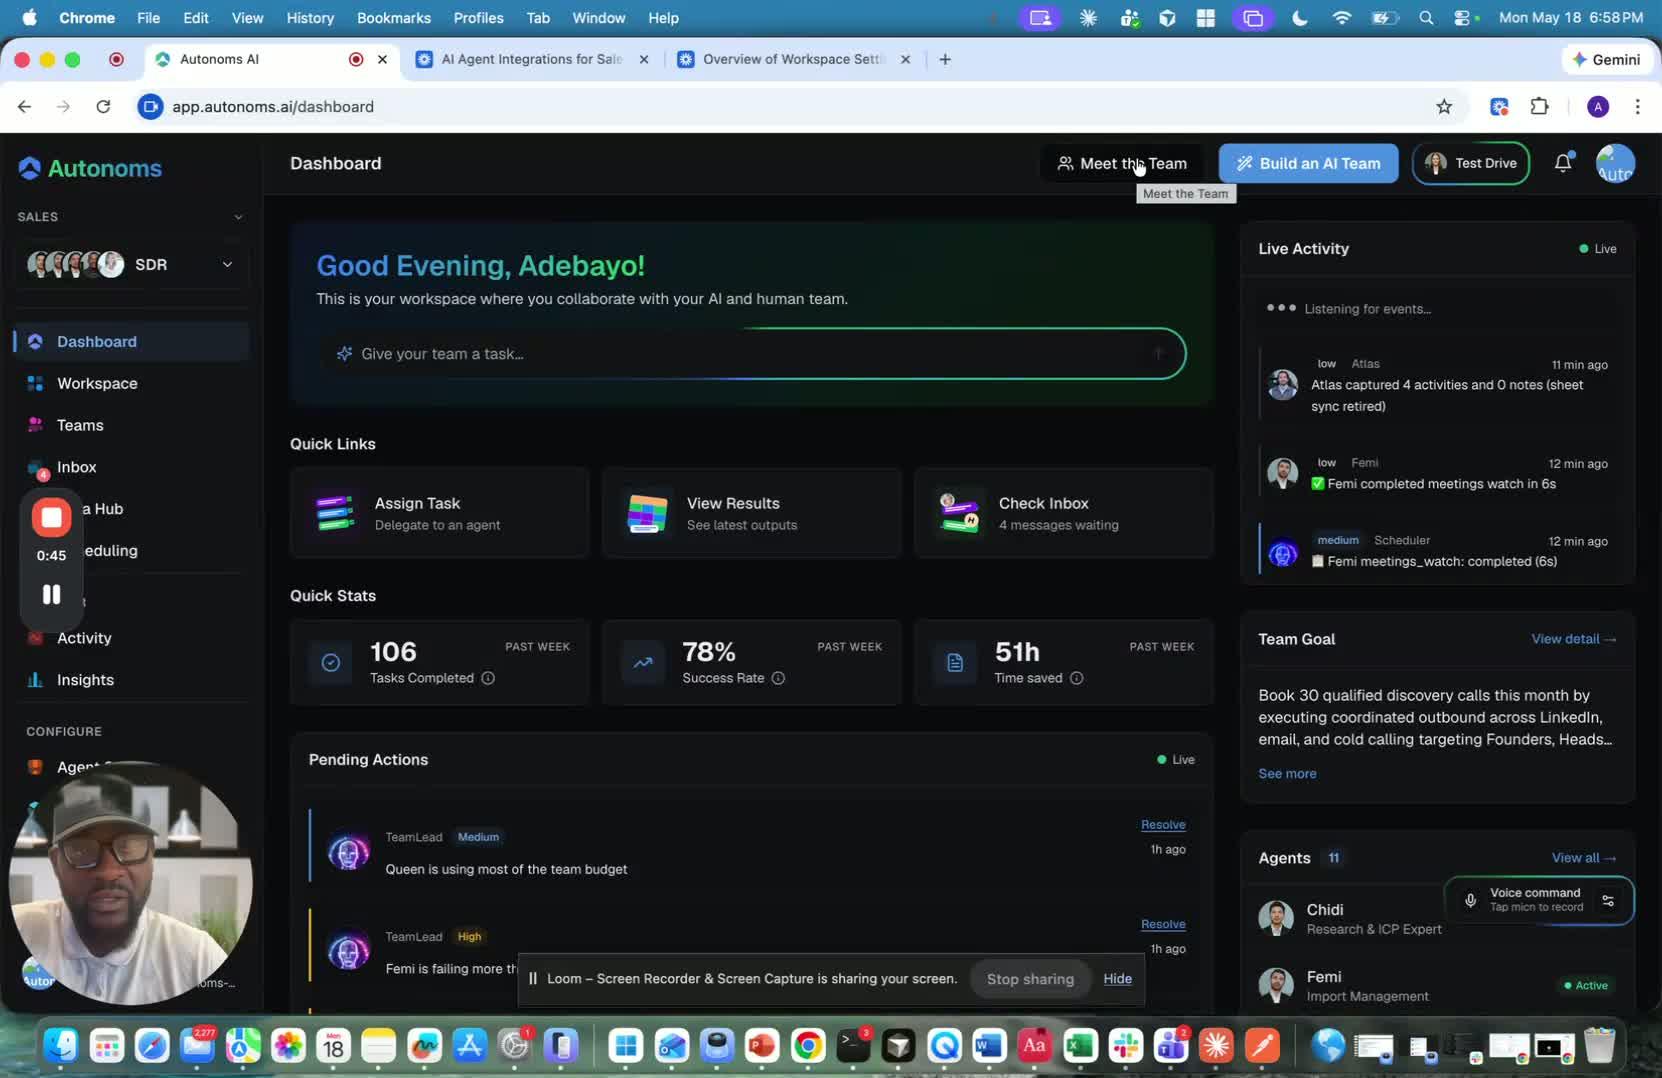Image resolution: width=1662 pixels, height=1078 pixels.
Task: Open the History menu in the menu bar
Action: point(310,18)
